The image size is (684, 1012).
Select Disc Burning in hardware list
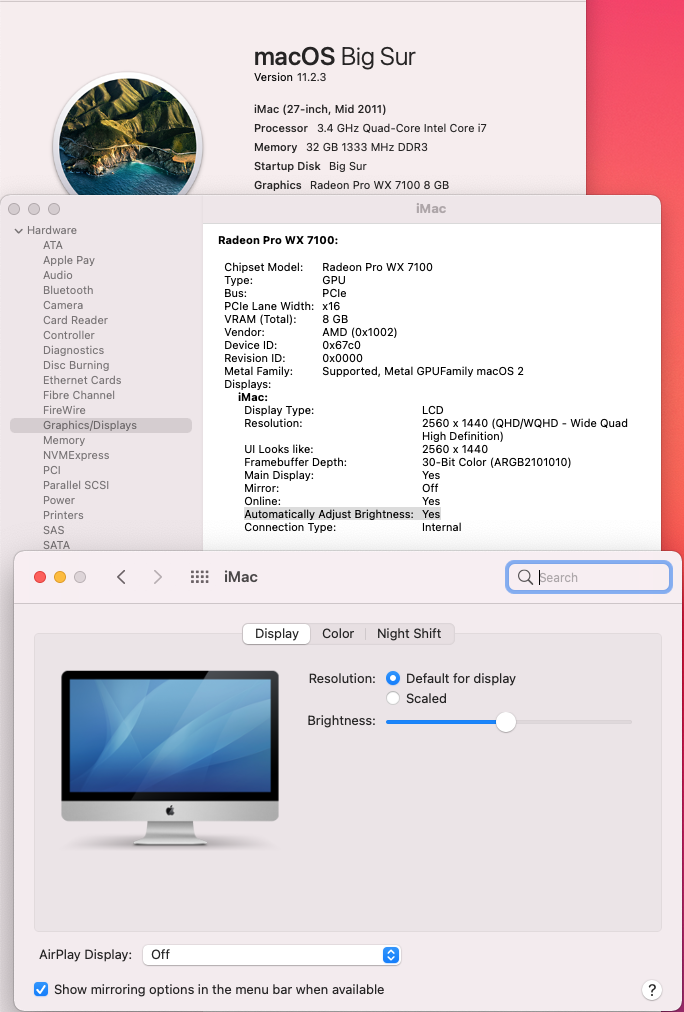coord(76,365)
